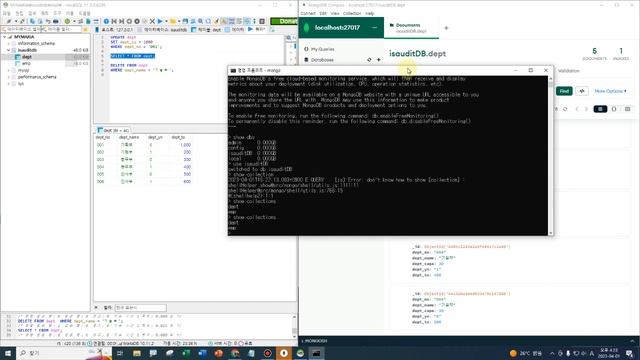Collapse the isauditdb database node
The height and width of the screenshot is (360, 640).
[9, 50]
